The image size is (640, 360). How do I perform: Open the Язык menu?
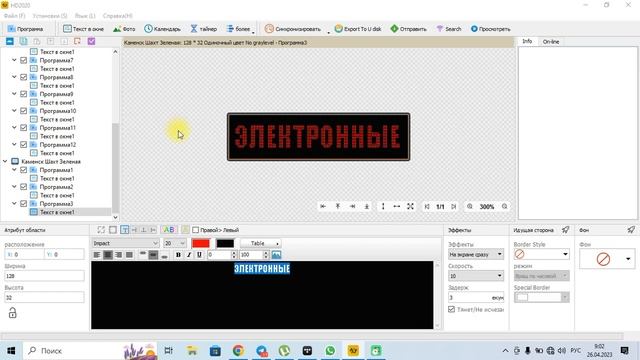85,16
